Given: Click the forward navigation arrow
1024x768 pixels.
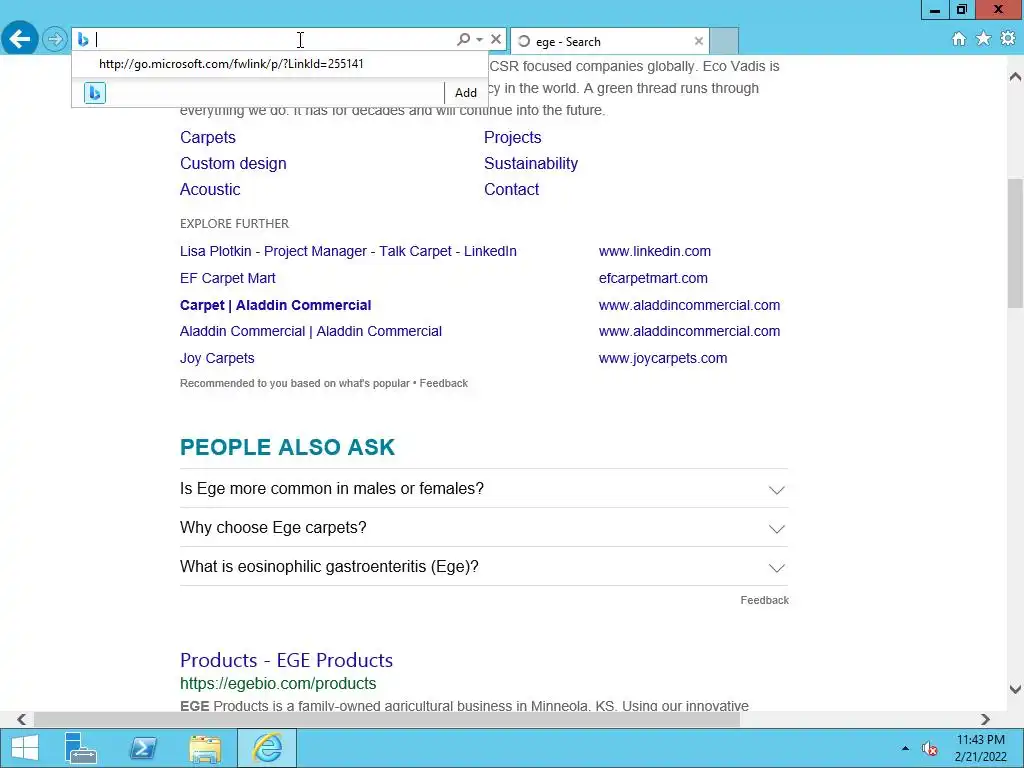Looking at the screenshot, I should (x=55, y=40).
